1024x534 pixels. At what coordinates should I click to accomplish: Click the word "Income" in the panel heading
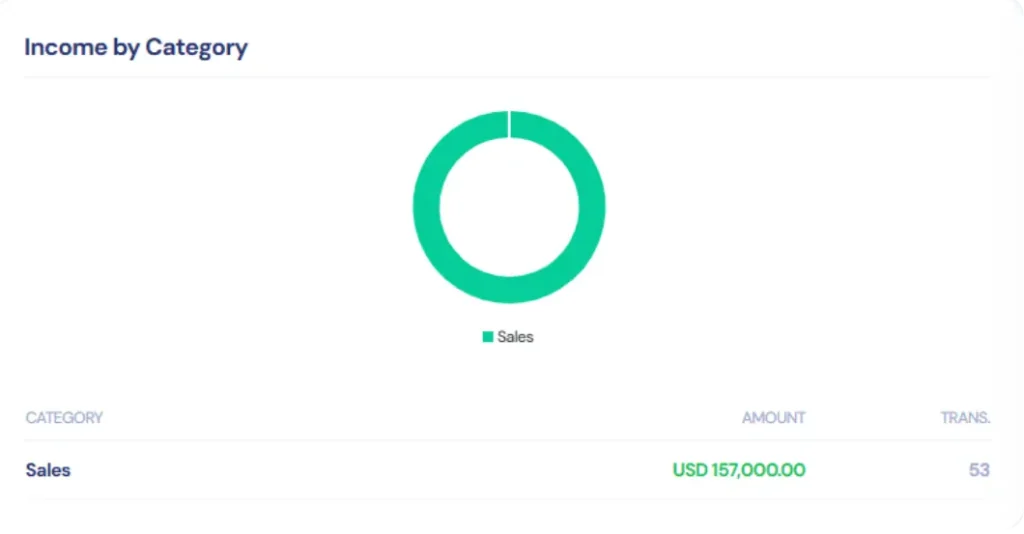(x=65, y=47)
